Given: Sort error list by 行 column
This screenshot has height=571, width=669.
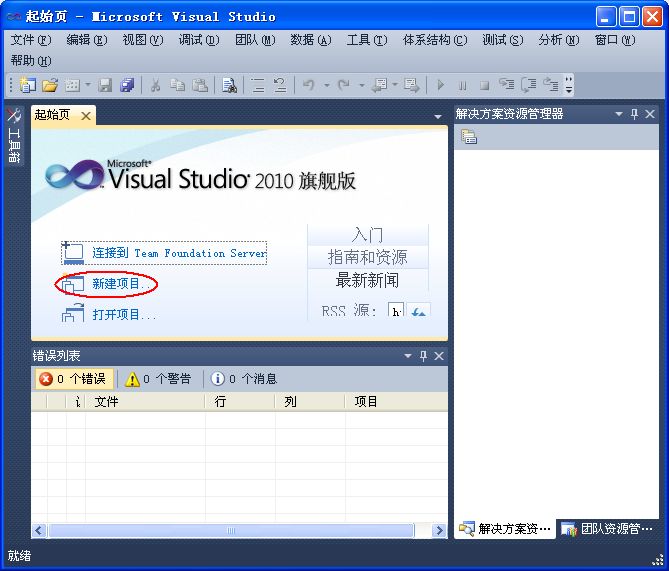Looking at the screenshot, I should pos(240,402).
